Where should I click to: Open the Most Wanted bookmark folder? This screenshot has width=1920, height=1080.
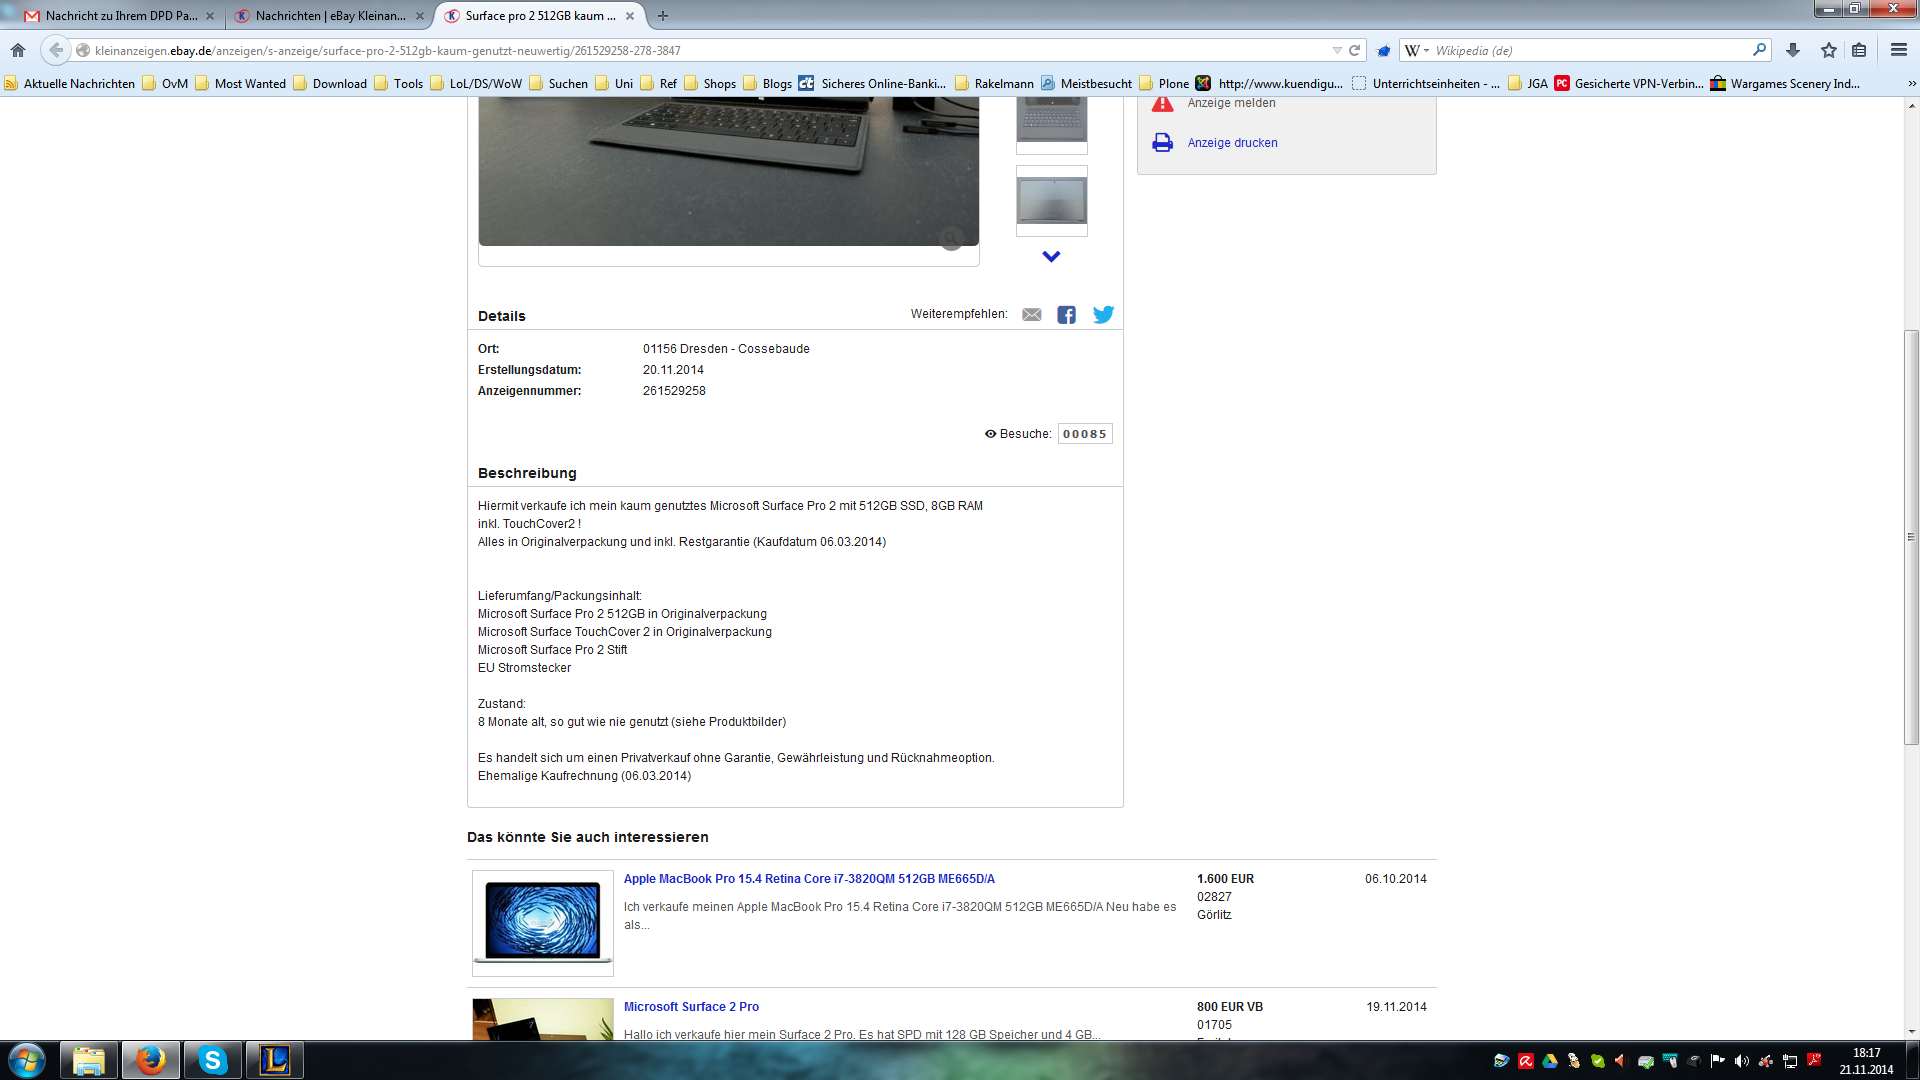click(x=240, y=84)
